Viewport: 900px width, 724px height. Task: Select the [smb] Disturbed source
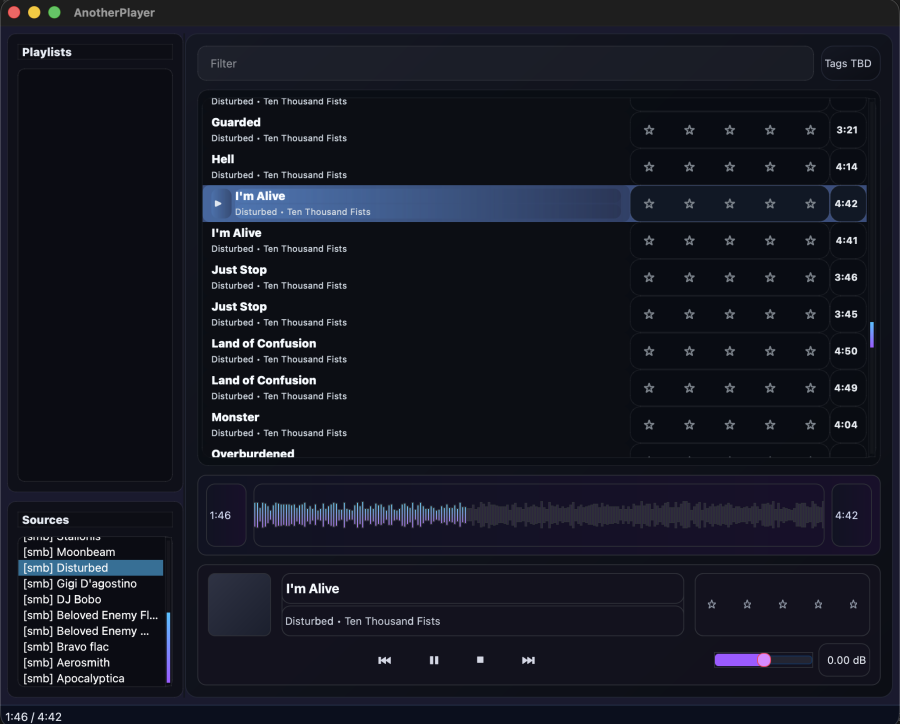coord(91,568)
